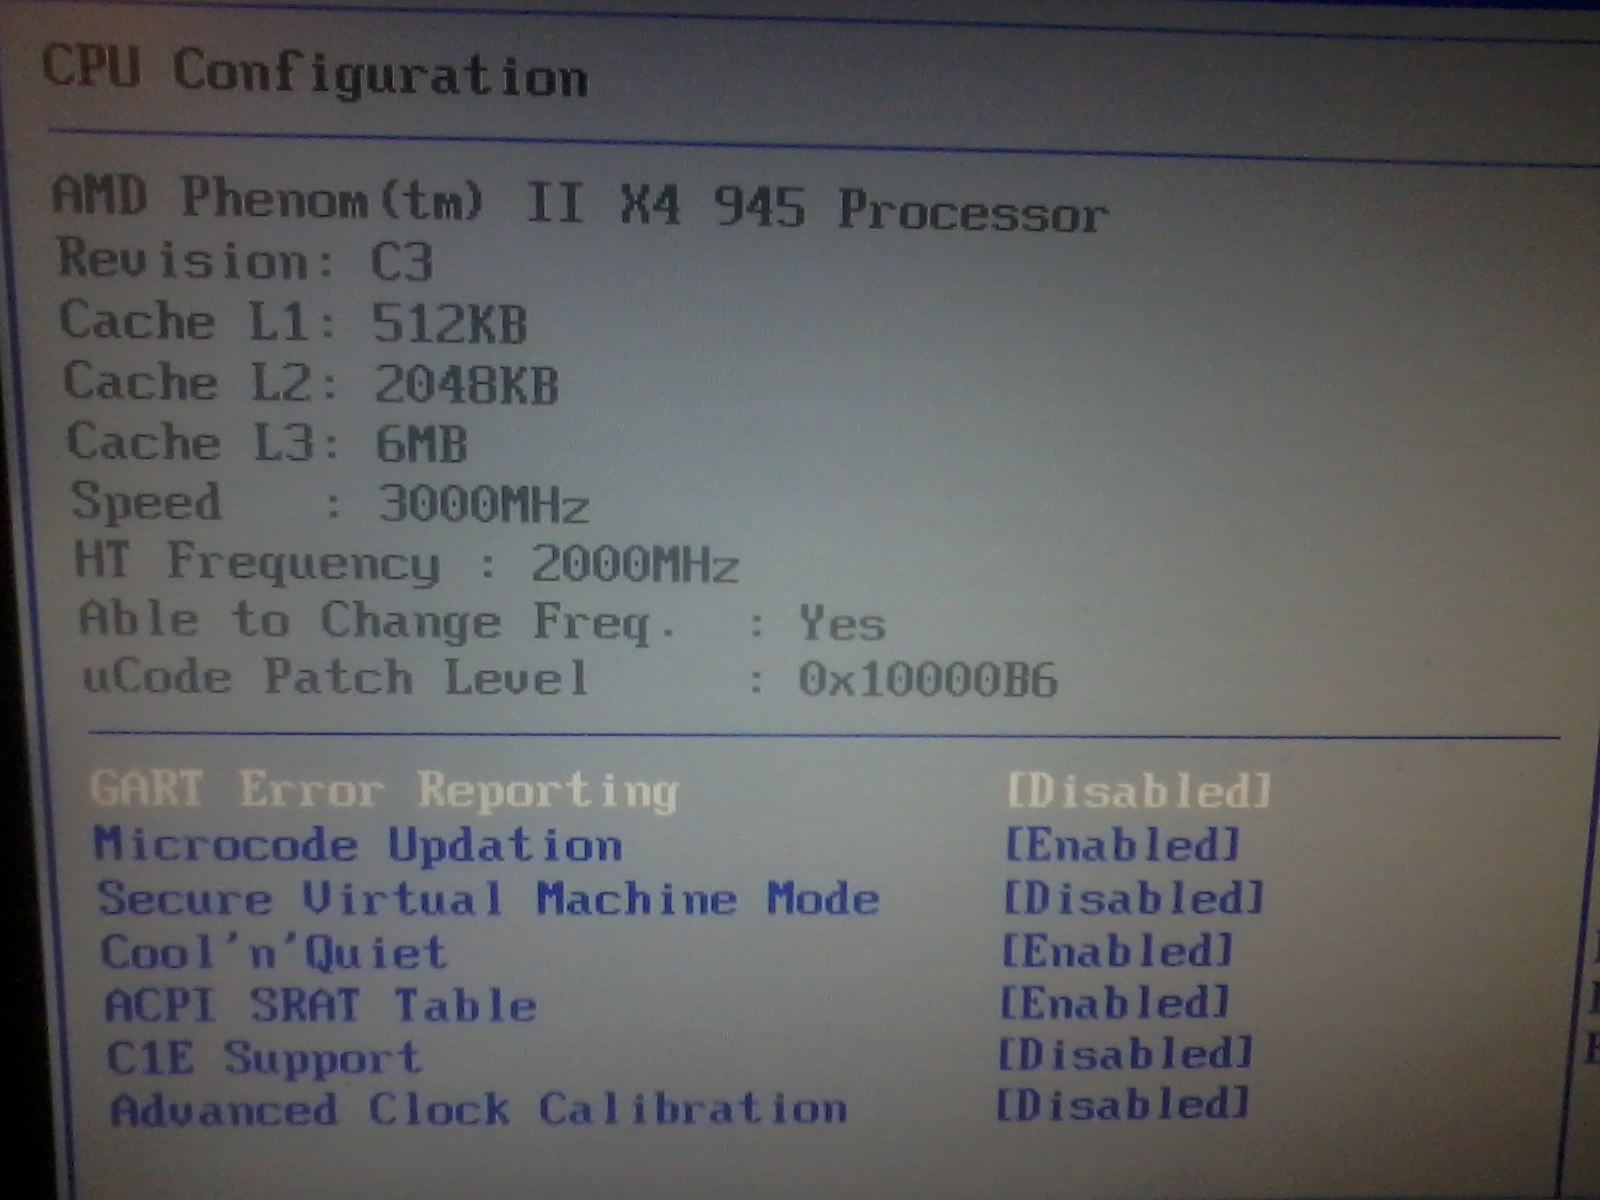The image size is (1600, 1200).
Task: Click the 0x10000B6 patch level value
Action: click(x=927, y=680)
